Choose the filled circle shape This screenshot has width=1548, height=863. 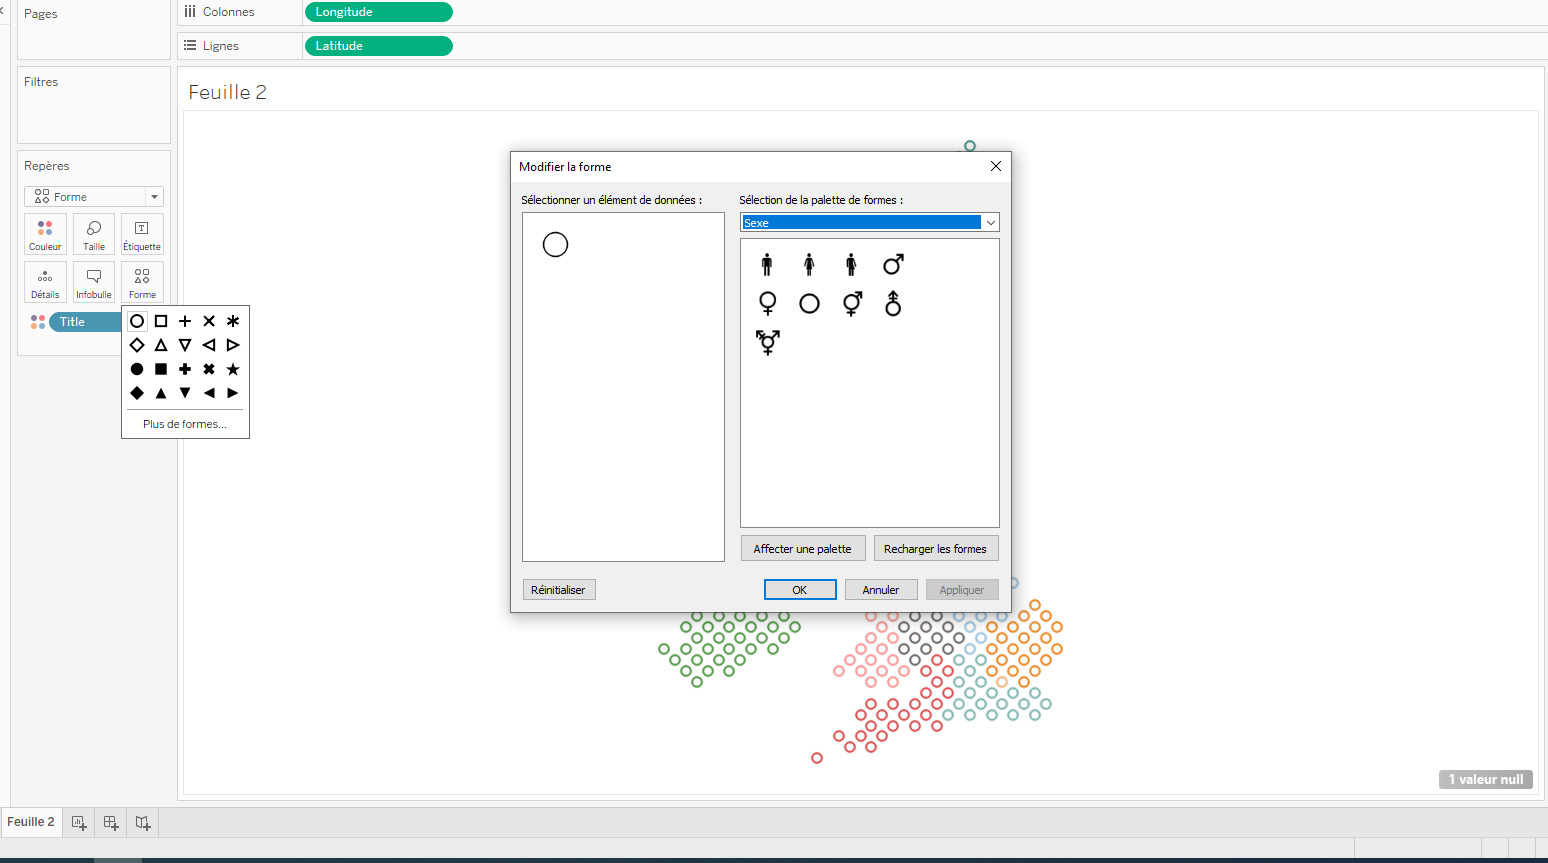(137, 369)
